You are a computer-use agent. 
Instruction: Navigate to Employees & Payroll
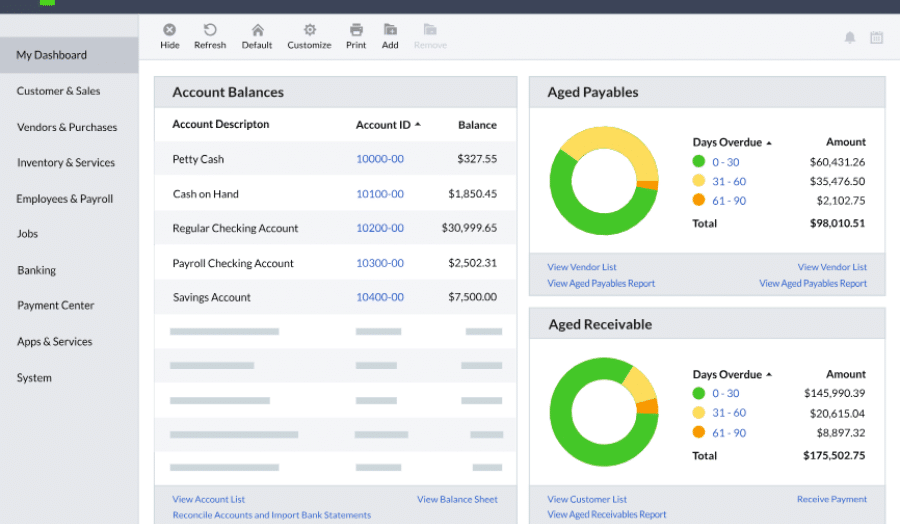64,199
